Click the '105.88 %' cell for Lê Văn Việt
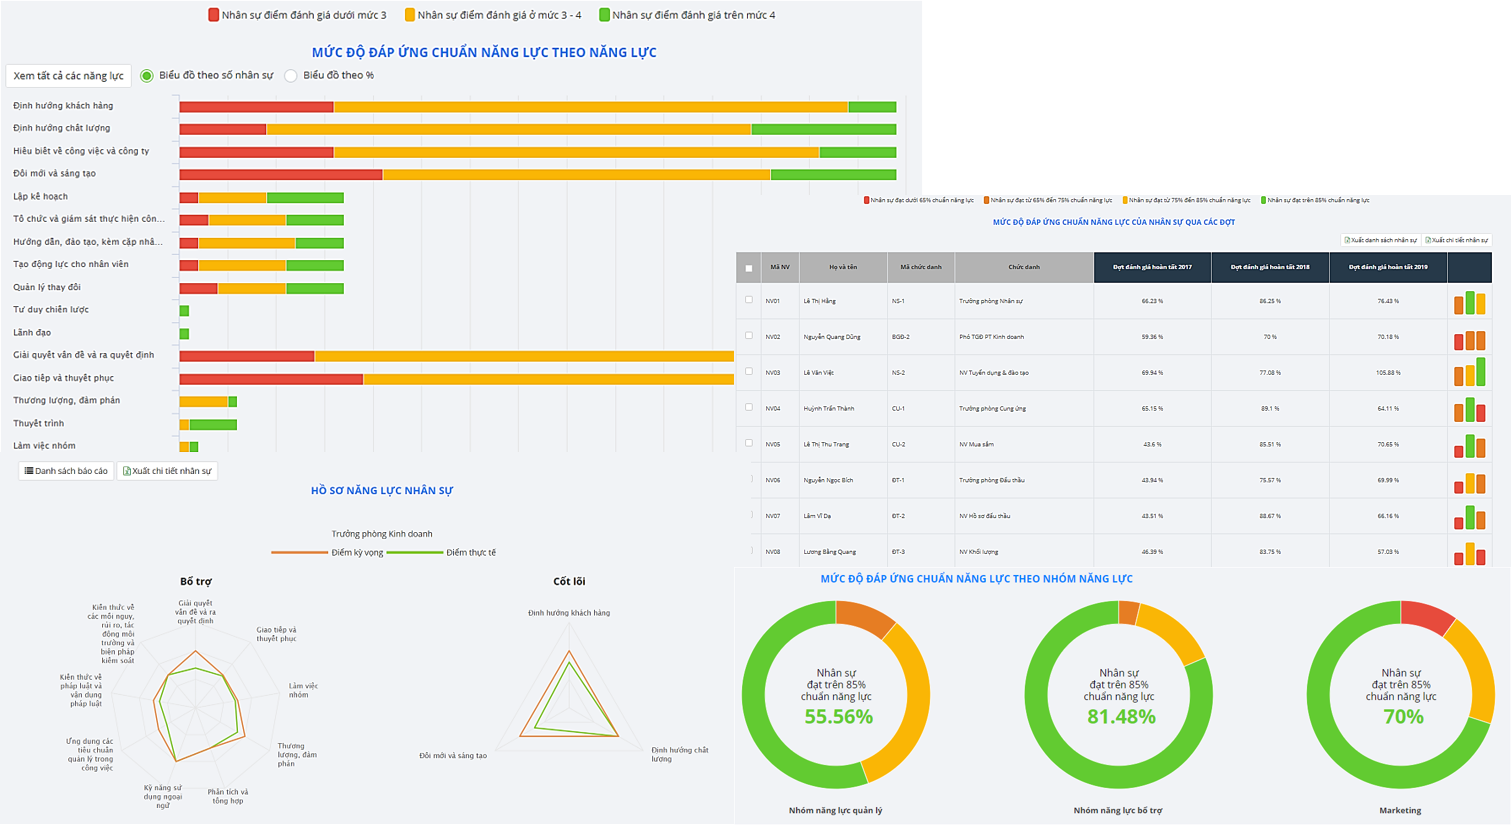The image size is (1511, 825). pyautogui.click(x=1388, y=373)
